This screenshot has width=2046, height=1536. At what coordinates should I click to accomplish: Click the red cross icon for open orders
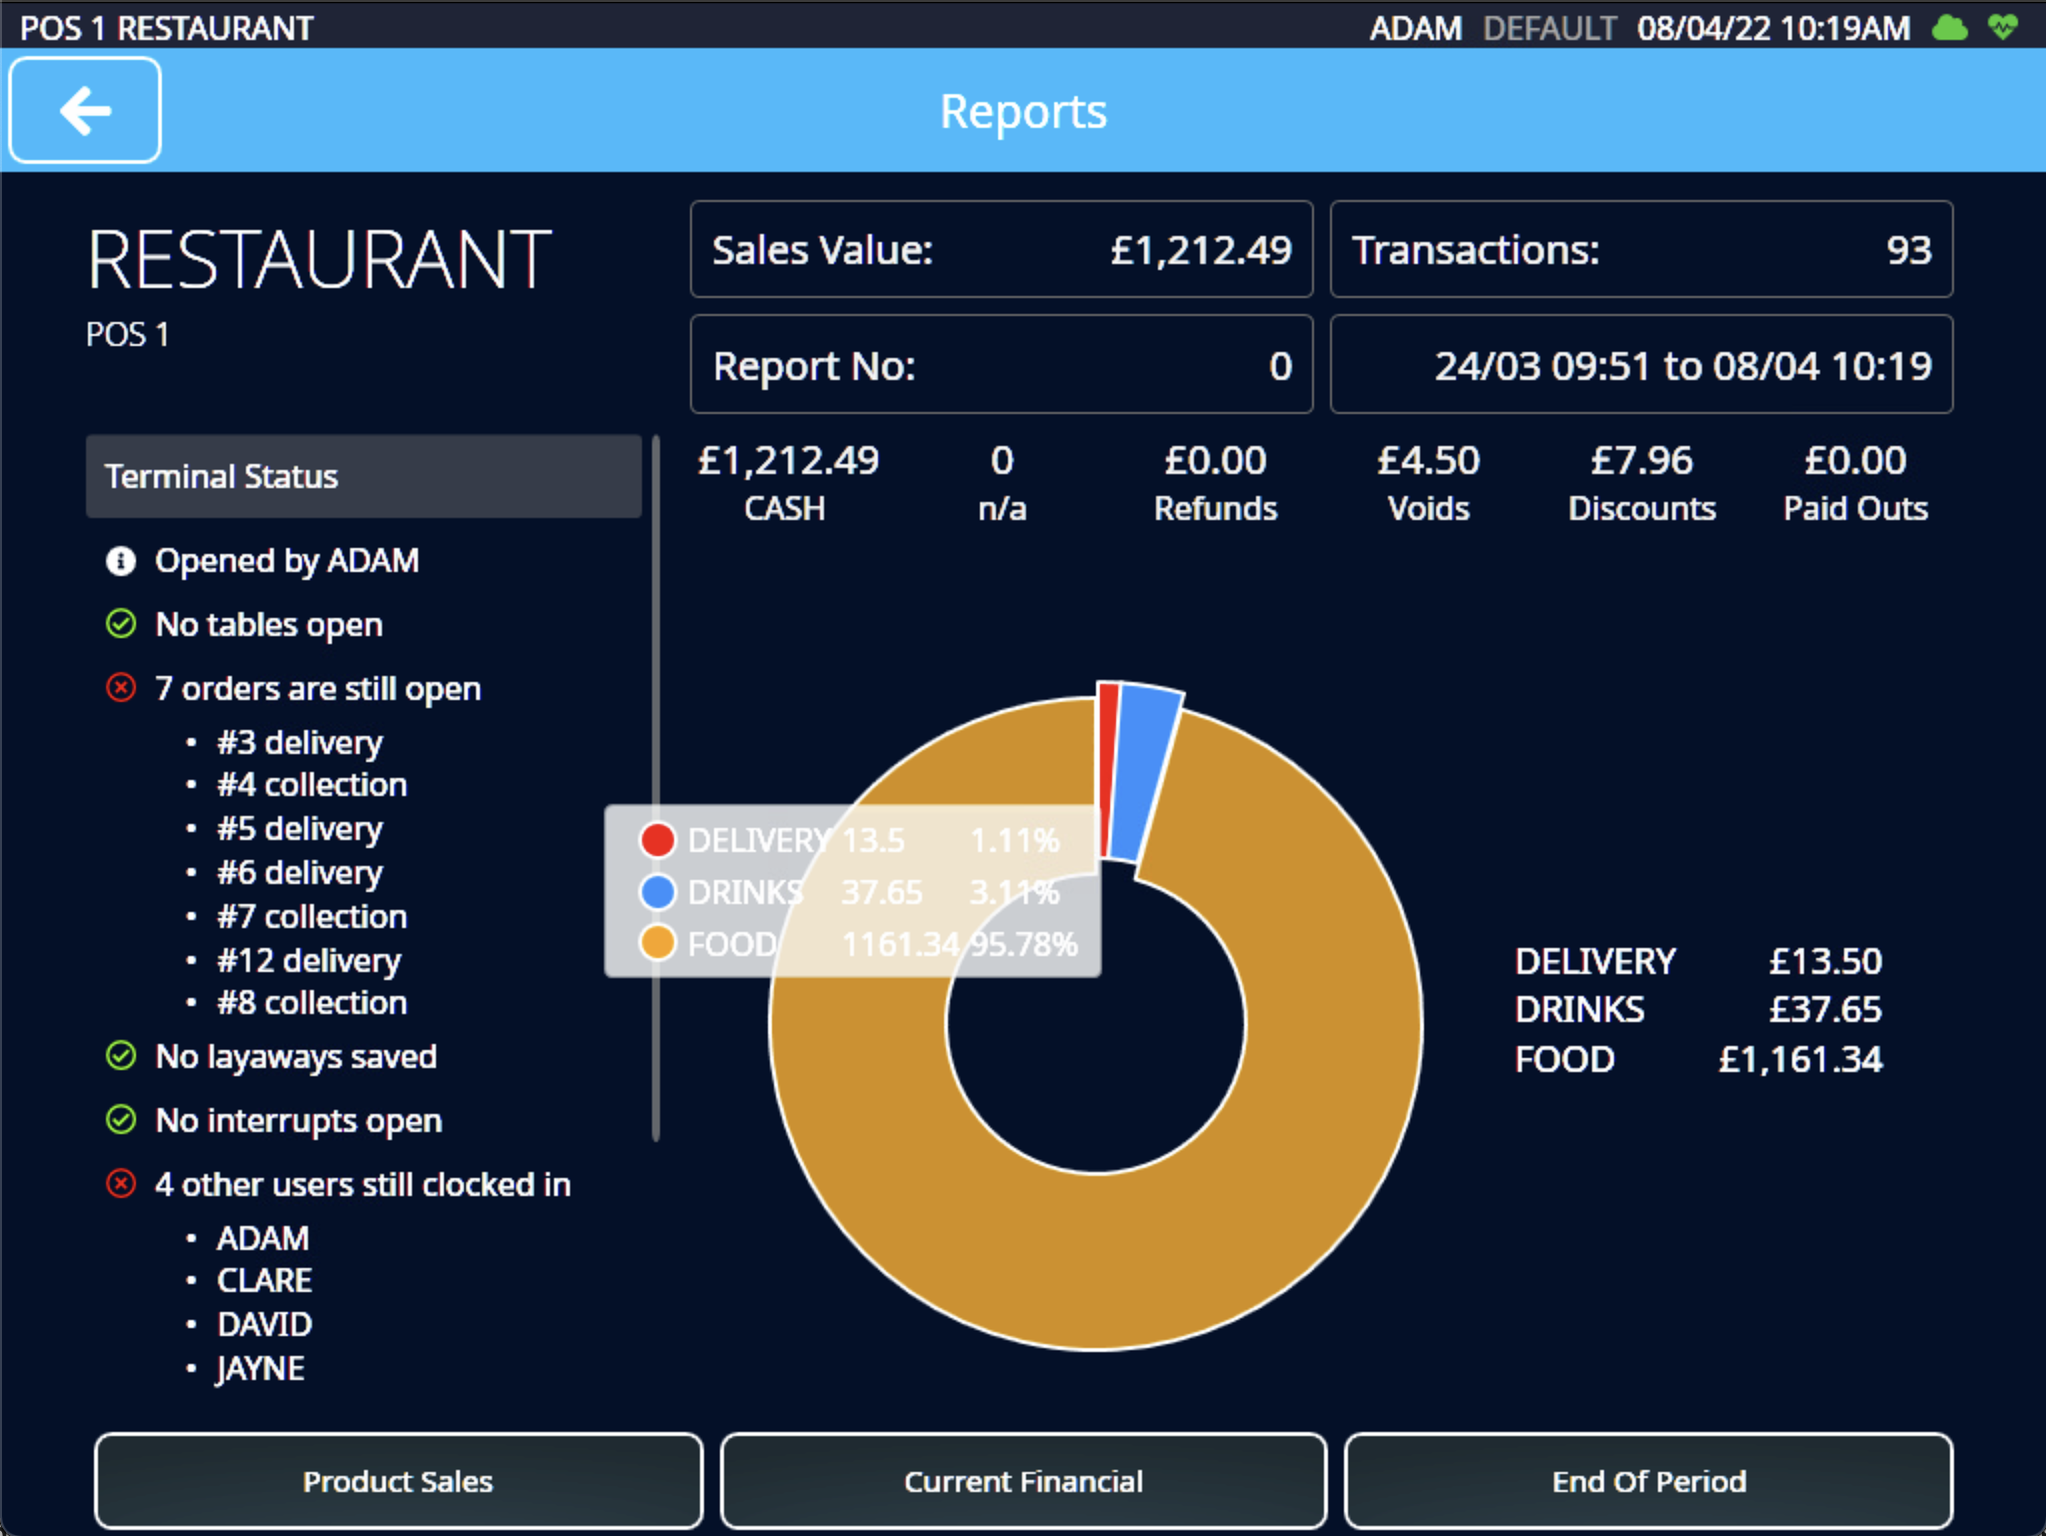point(120,688)
